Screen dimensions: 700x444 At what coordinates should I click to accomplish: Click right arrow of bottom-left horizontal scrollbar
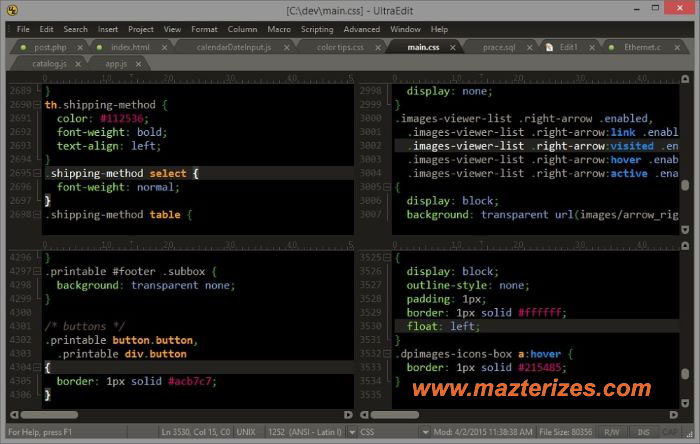(x=348, y=415)
